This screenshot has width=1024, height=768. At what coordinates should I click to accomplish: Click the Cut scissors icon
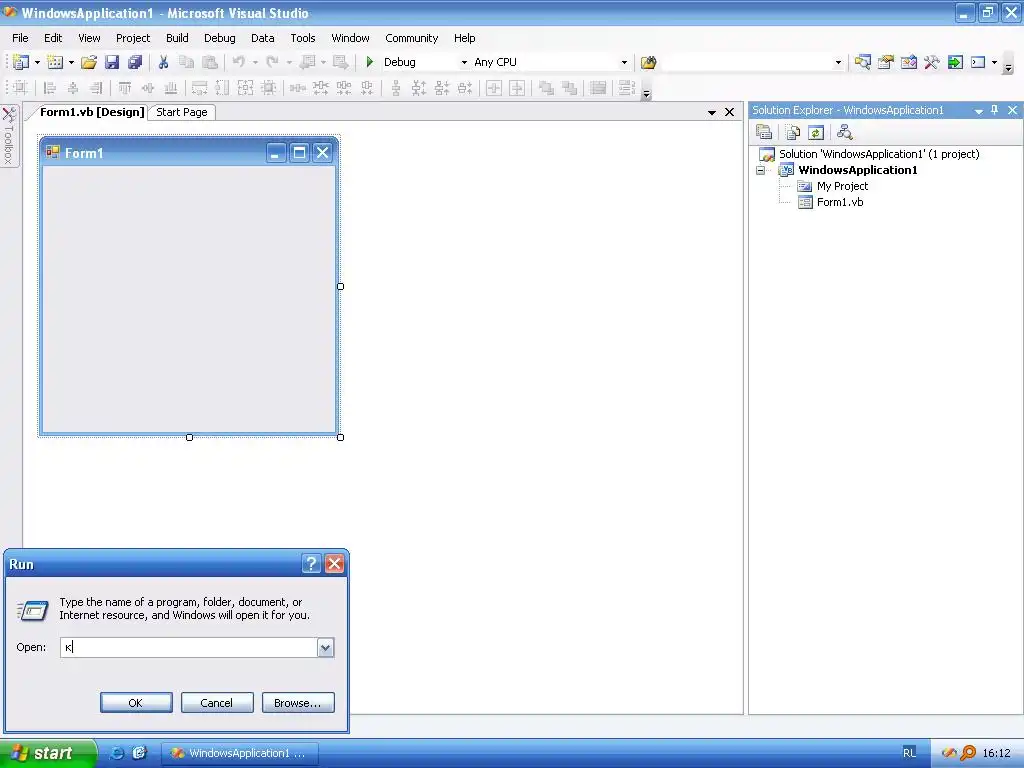(x=163, y=62)
